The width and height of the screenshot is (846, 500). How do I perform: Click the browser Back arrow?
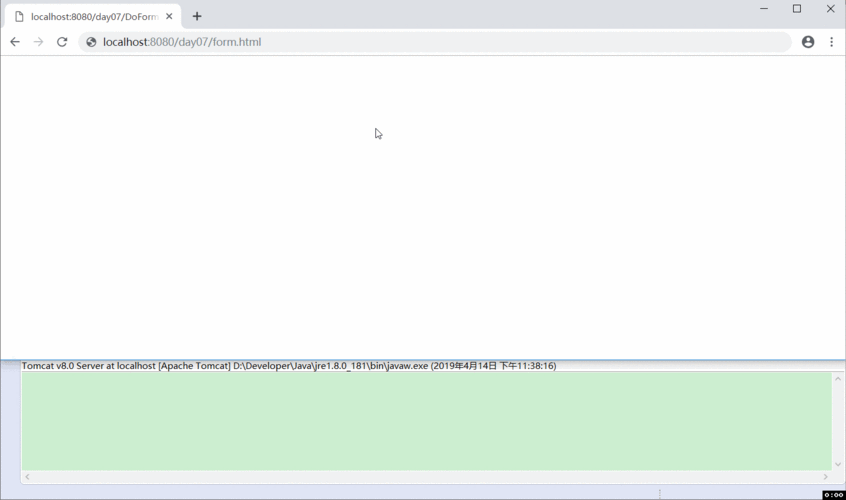click(15, 42)
